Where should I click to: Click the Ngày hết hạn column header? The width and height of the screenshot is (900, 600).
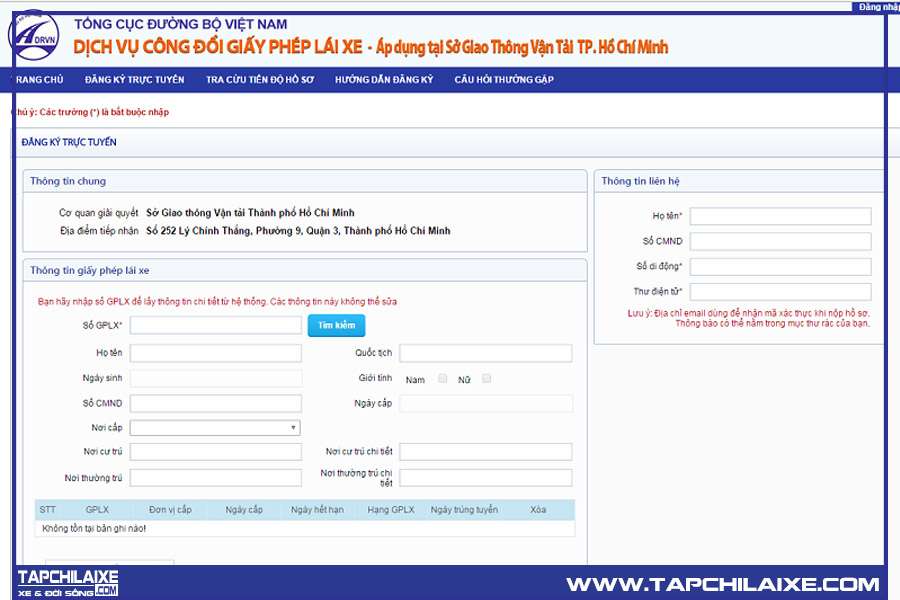(317, 510)
